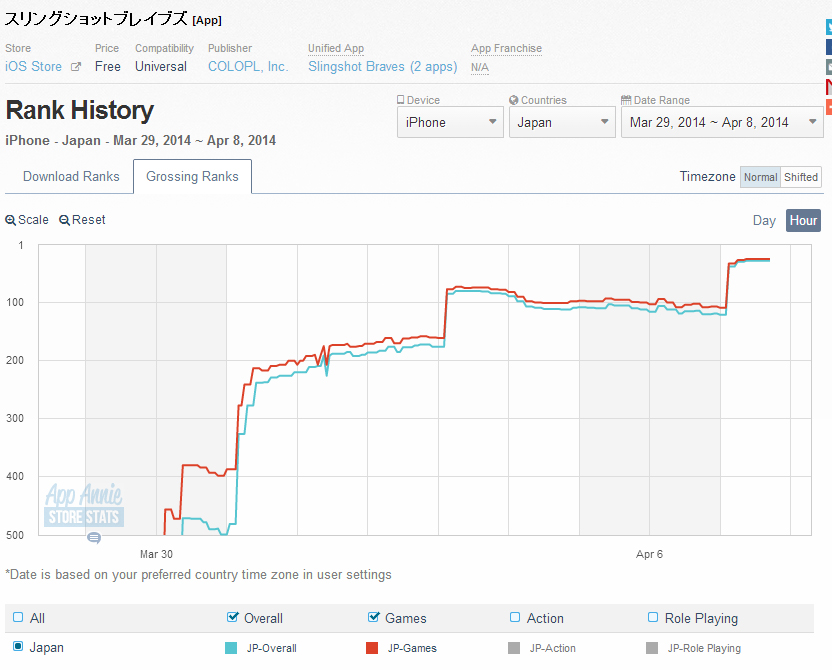Click the Scale label
832x670 pixels.
[x=33, y=220]
